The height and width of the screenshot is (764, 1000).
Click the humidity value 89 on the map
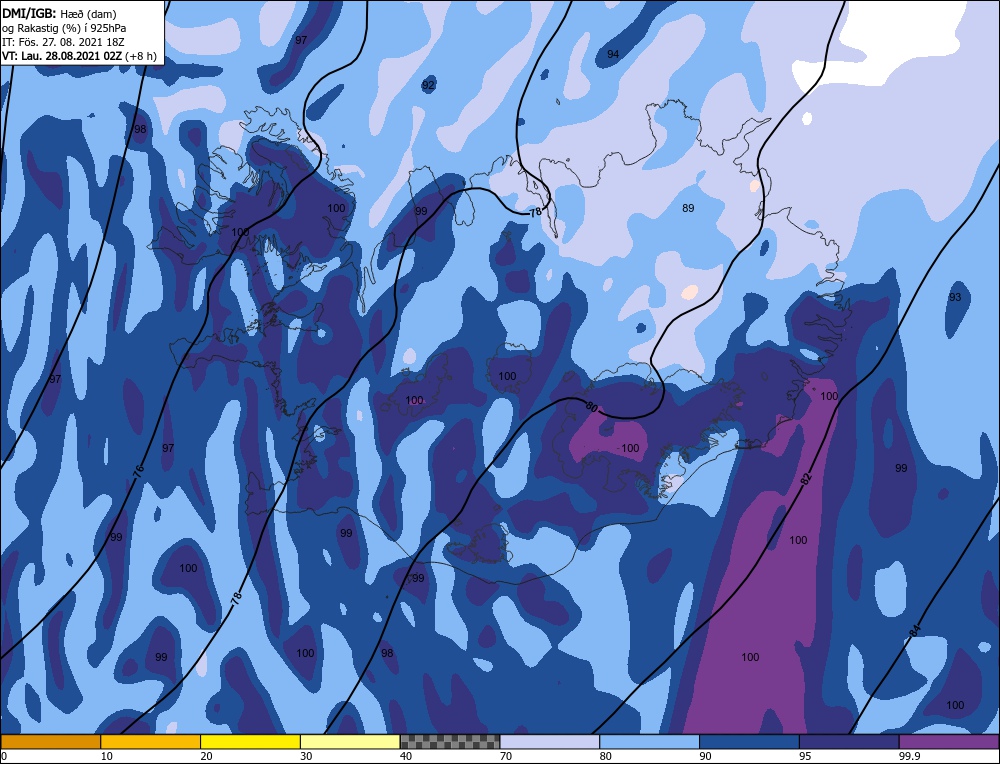688,208
